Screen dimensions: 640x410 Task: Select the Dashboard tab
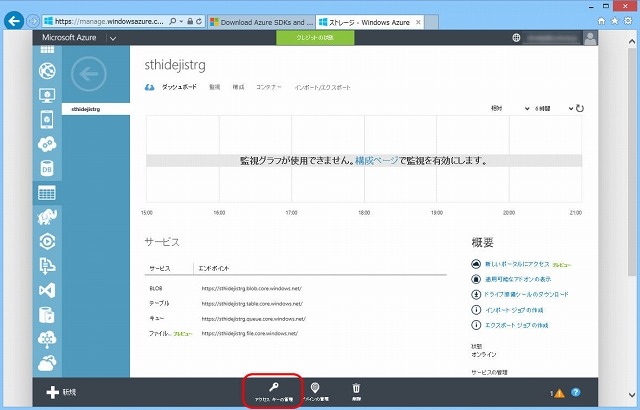click(x=179, y=87)
